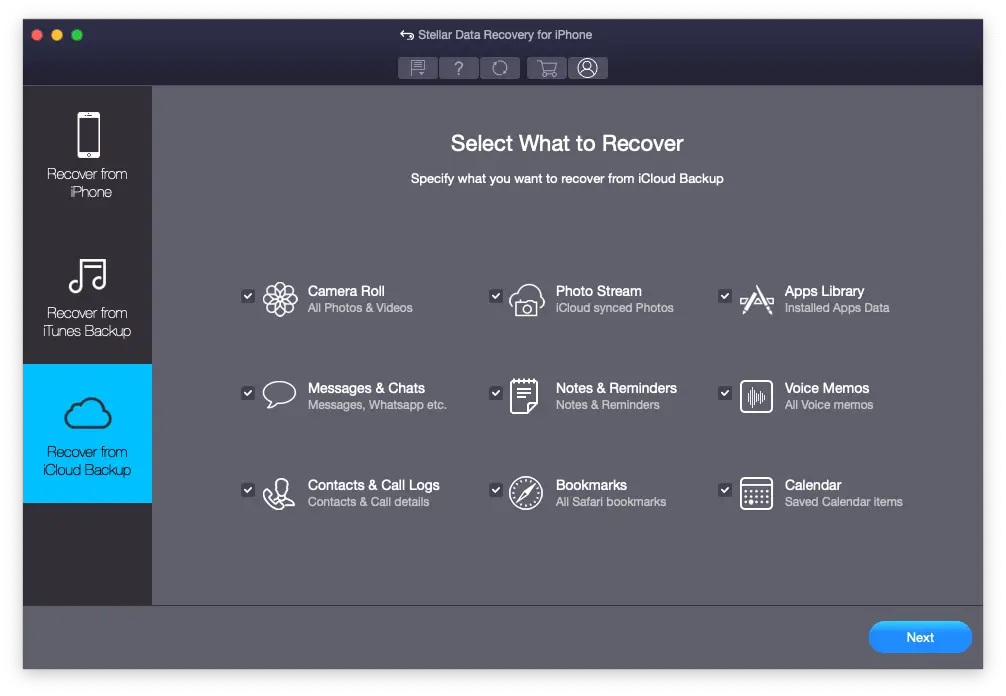Click the 'Messages & Chats' label

[x=366, y=388]
